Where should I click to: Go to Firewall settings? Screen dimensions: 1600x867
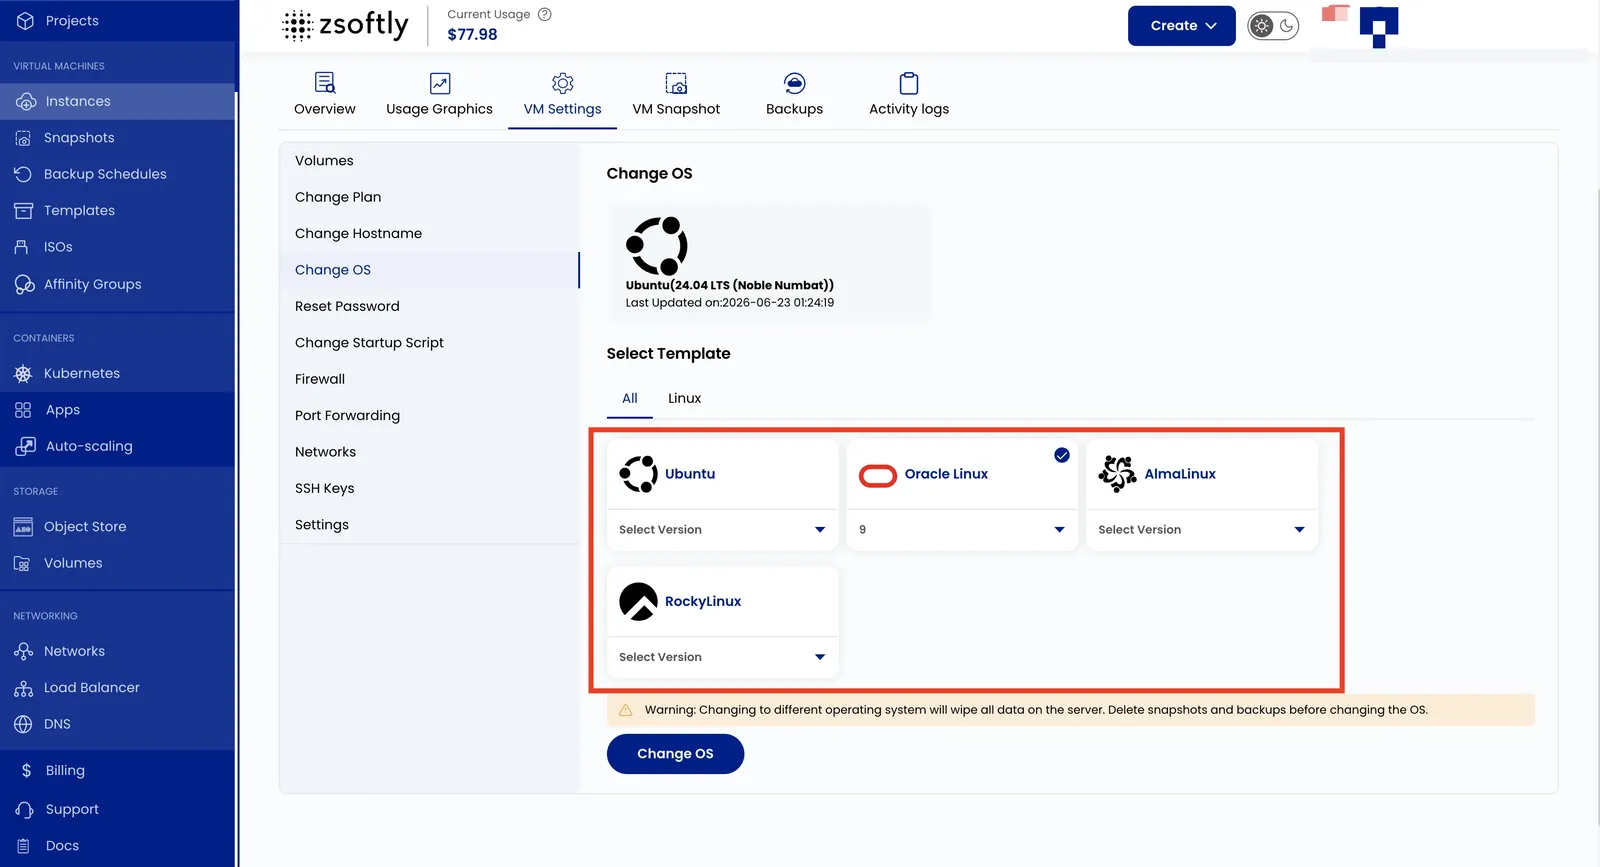[x=320, y=379]
